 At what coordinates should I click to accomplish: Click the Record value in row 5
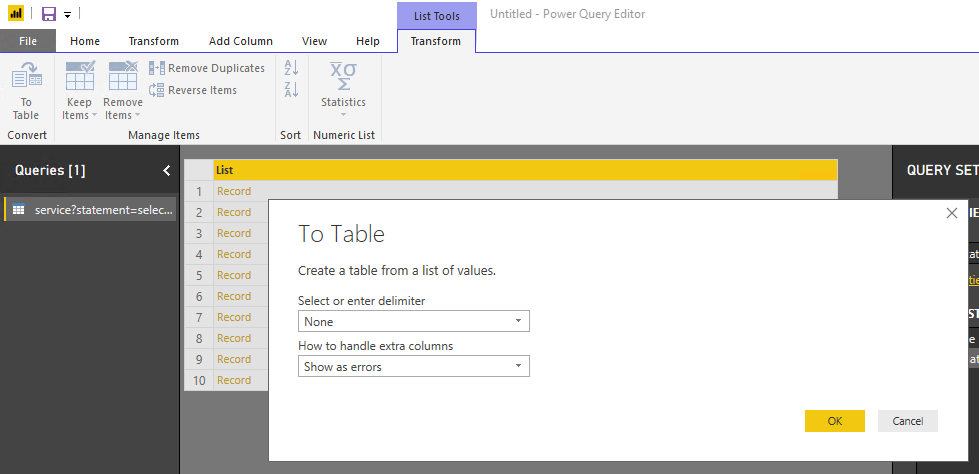click(234, 275)
